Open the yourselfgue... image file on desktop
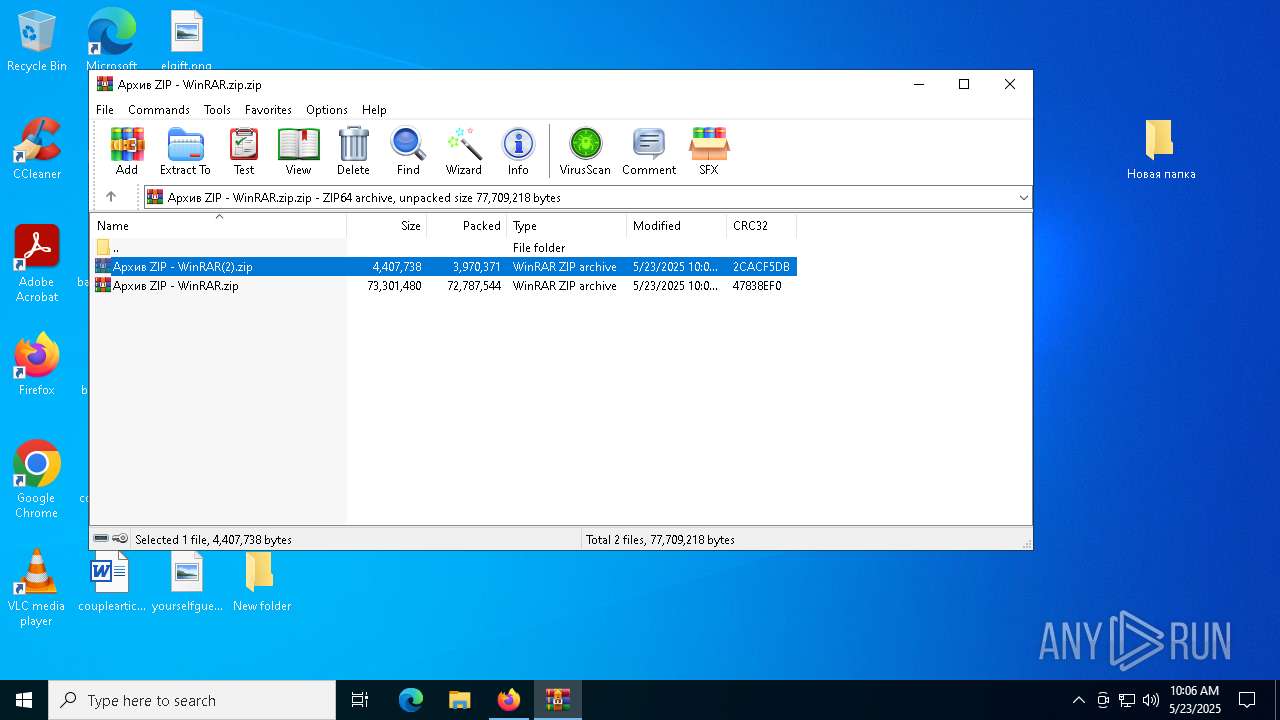 pyautogui.click(x=187, y=581)
